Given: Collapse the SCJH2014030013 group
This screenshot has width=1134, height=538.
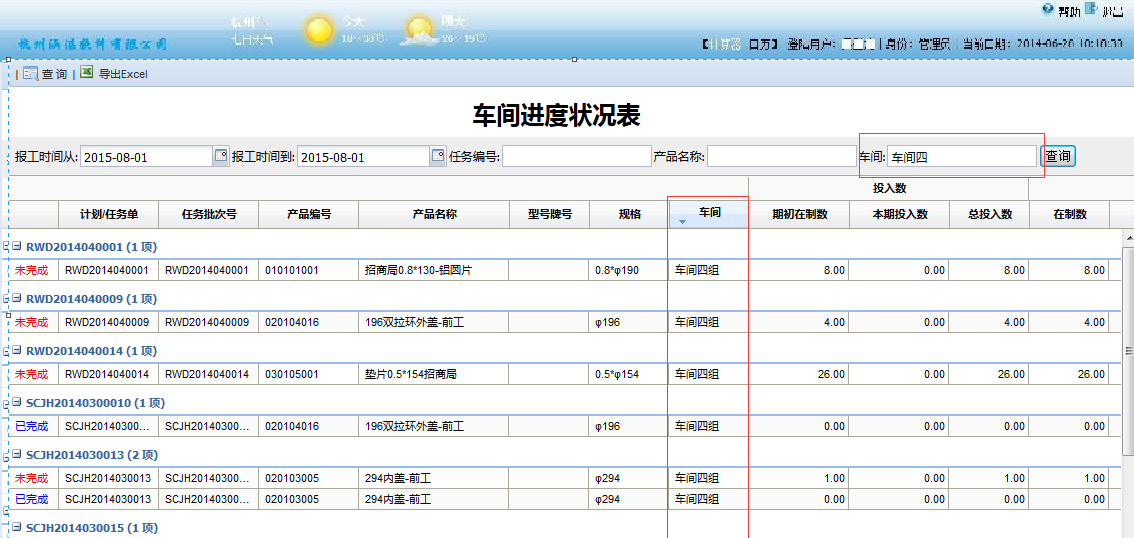Looking at the screenshot, I should (17, 455).
